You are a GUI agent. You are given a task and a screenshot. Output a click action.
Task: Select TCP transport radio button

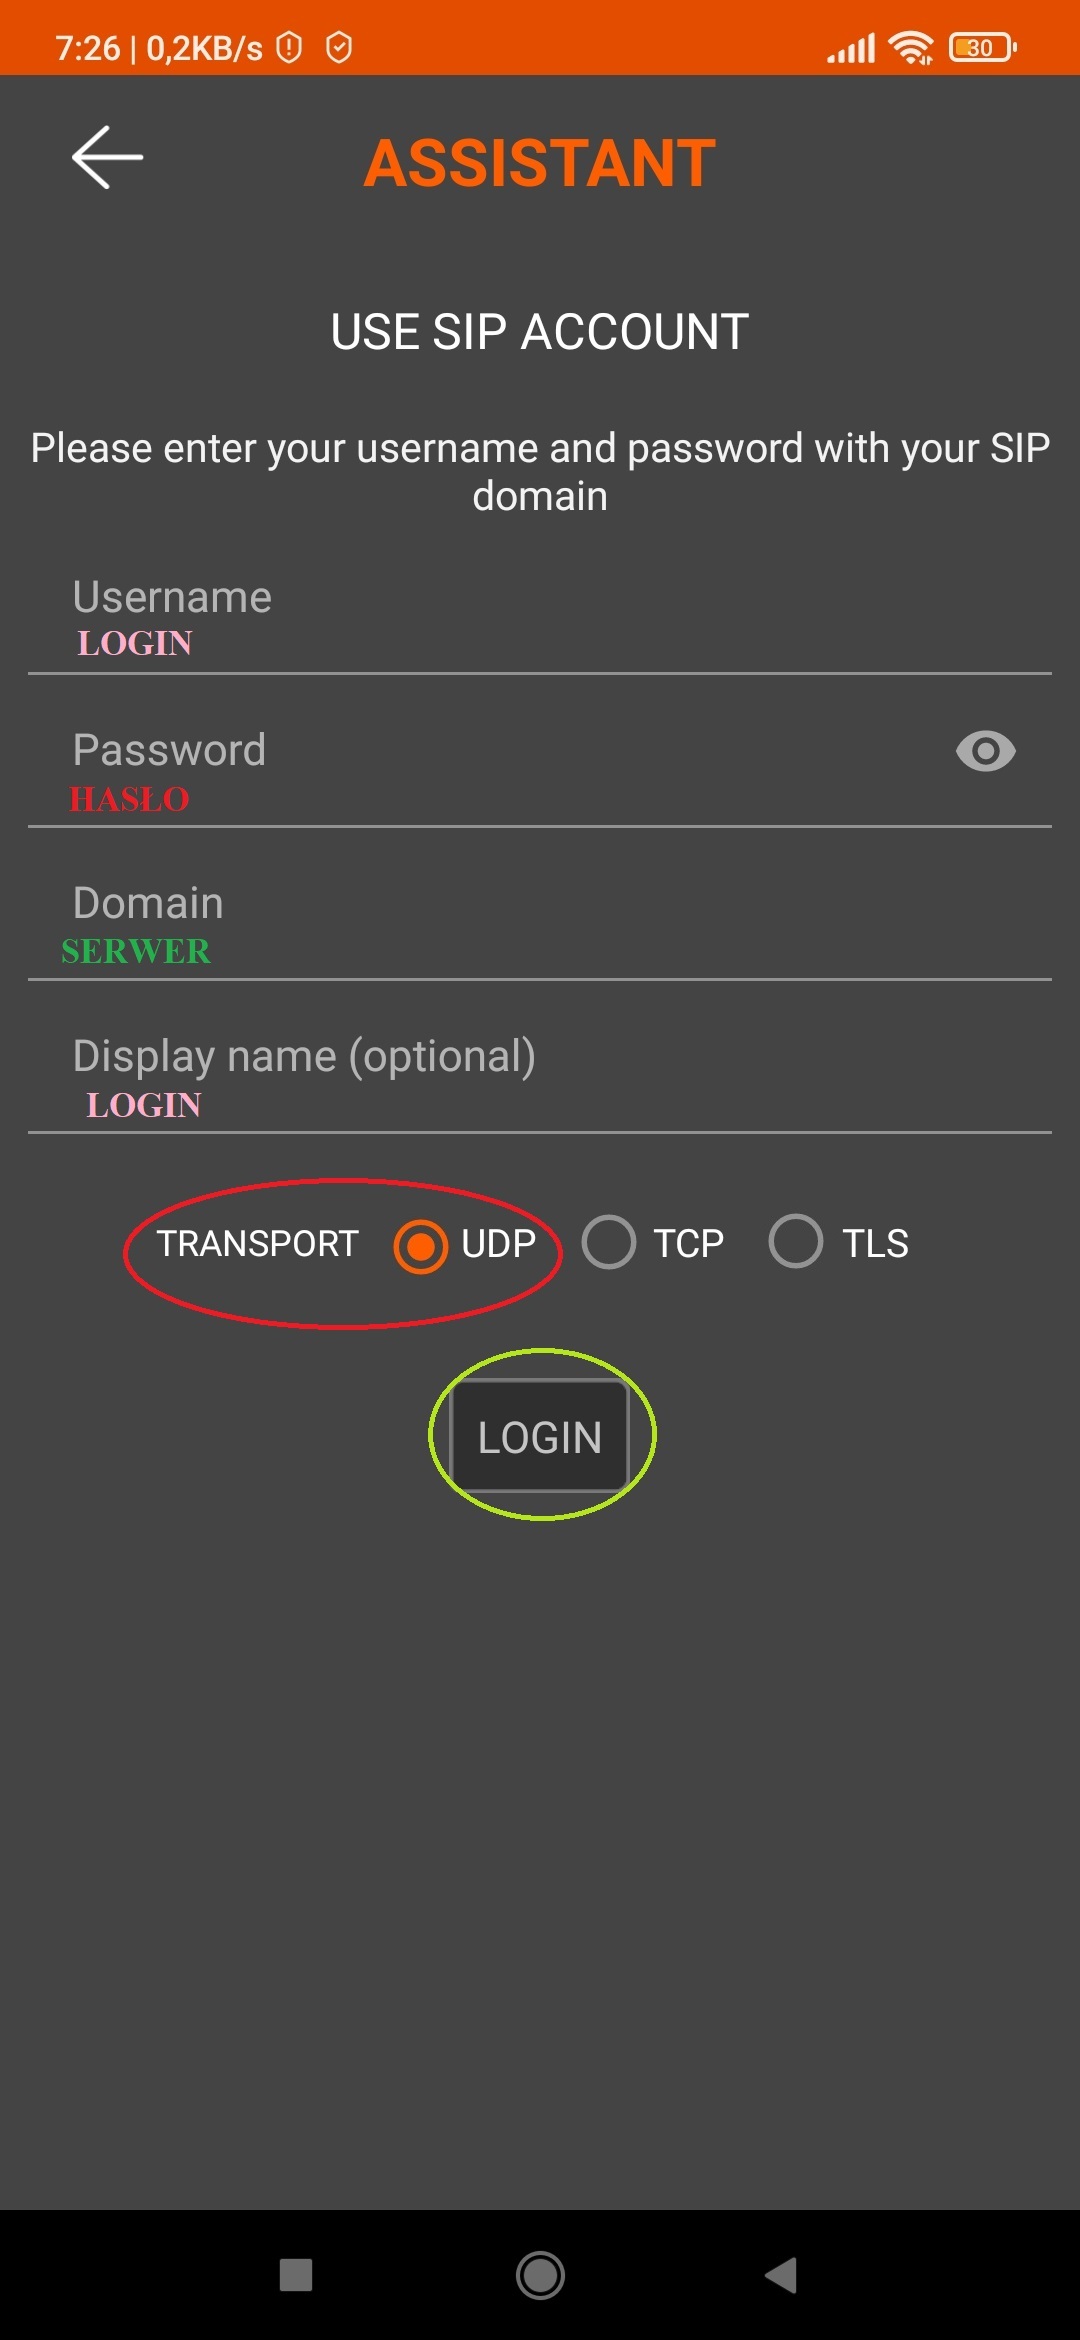(609, 1243)
